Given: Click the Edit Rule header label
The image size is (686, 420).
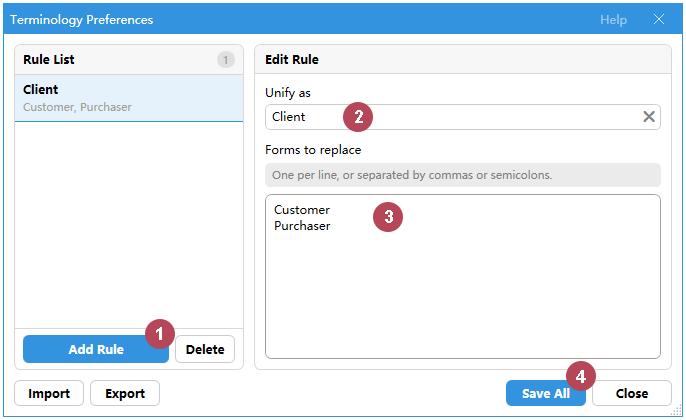Looking at the screenshot, I should pos(292,60).
